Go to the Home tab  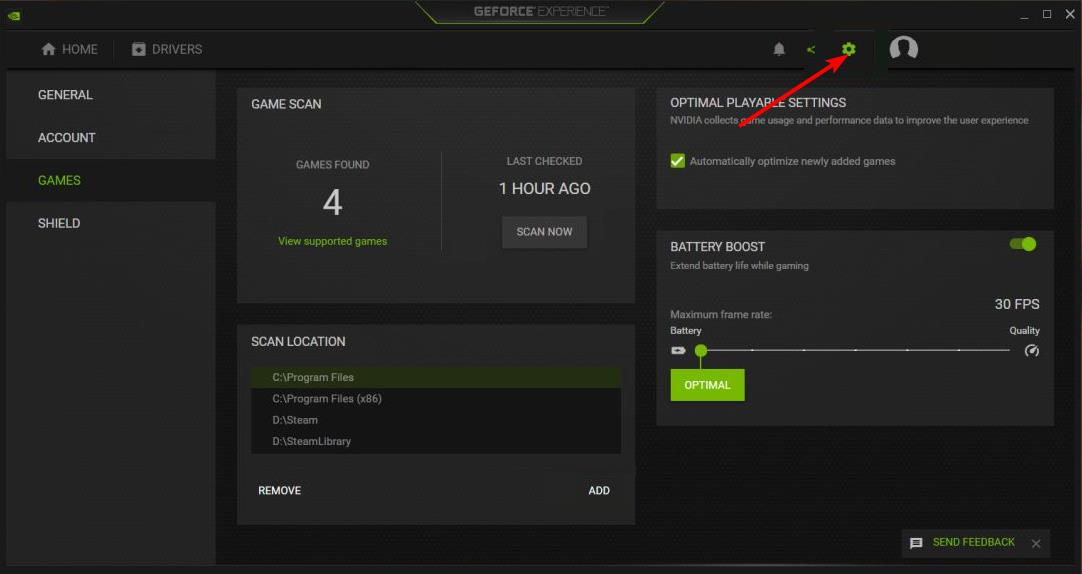pyautogui.click(x=69, y=49)
